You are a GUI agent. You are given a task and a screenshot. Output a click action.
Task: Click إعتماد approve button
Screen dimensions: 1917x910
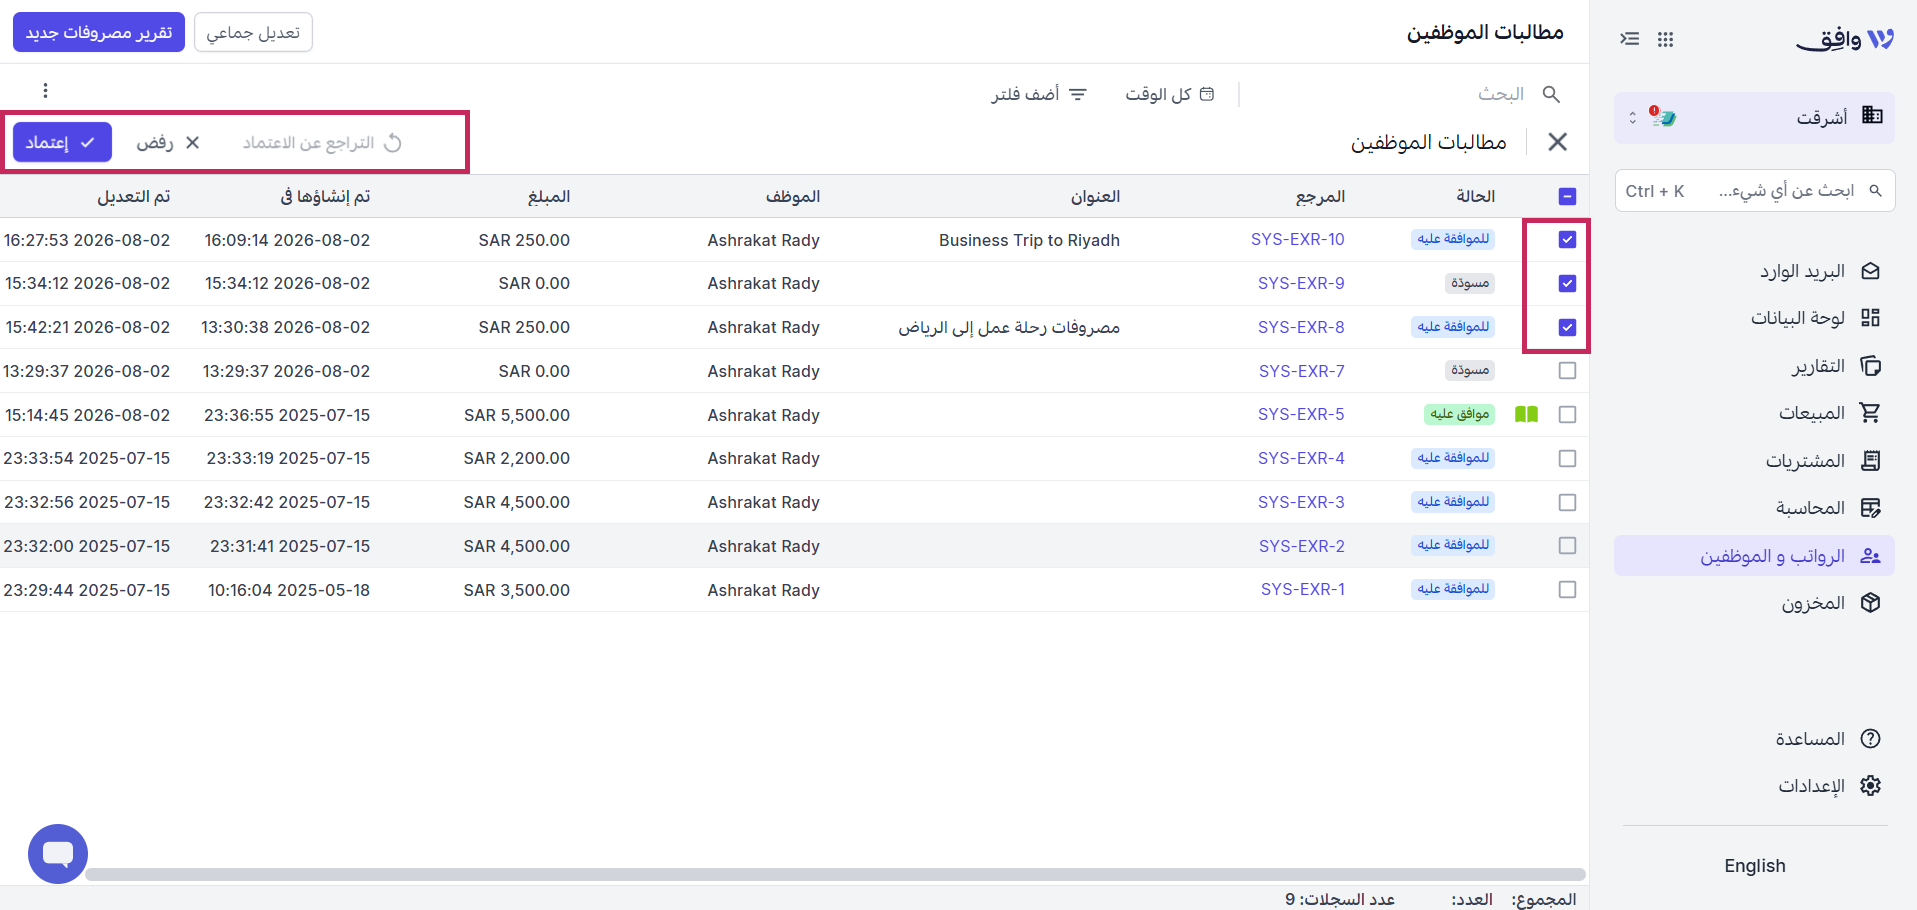[x=62, y=143]
